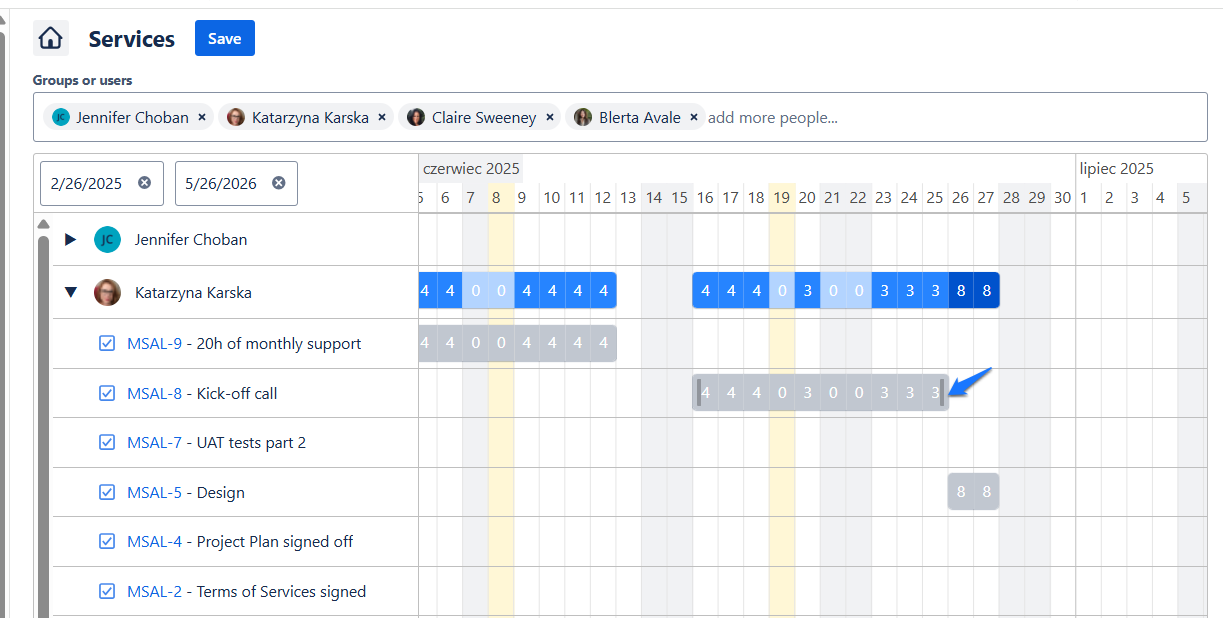
Task: Click Katarzyna Karska's profile photo
Action: pos(236,116)
